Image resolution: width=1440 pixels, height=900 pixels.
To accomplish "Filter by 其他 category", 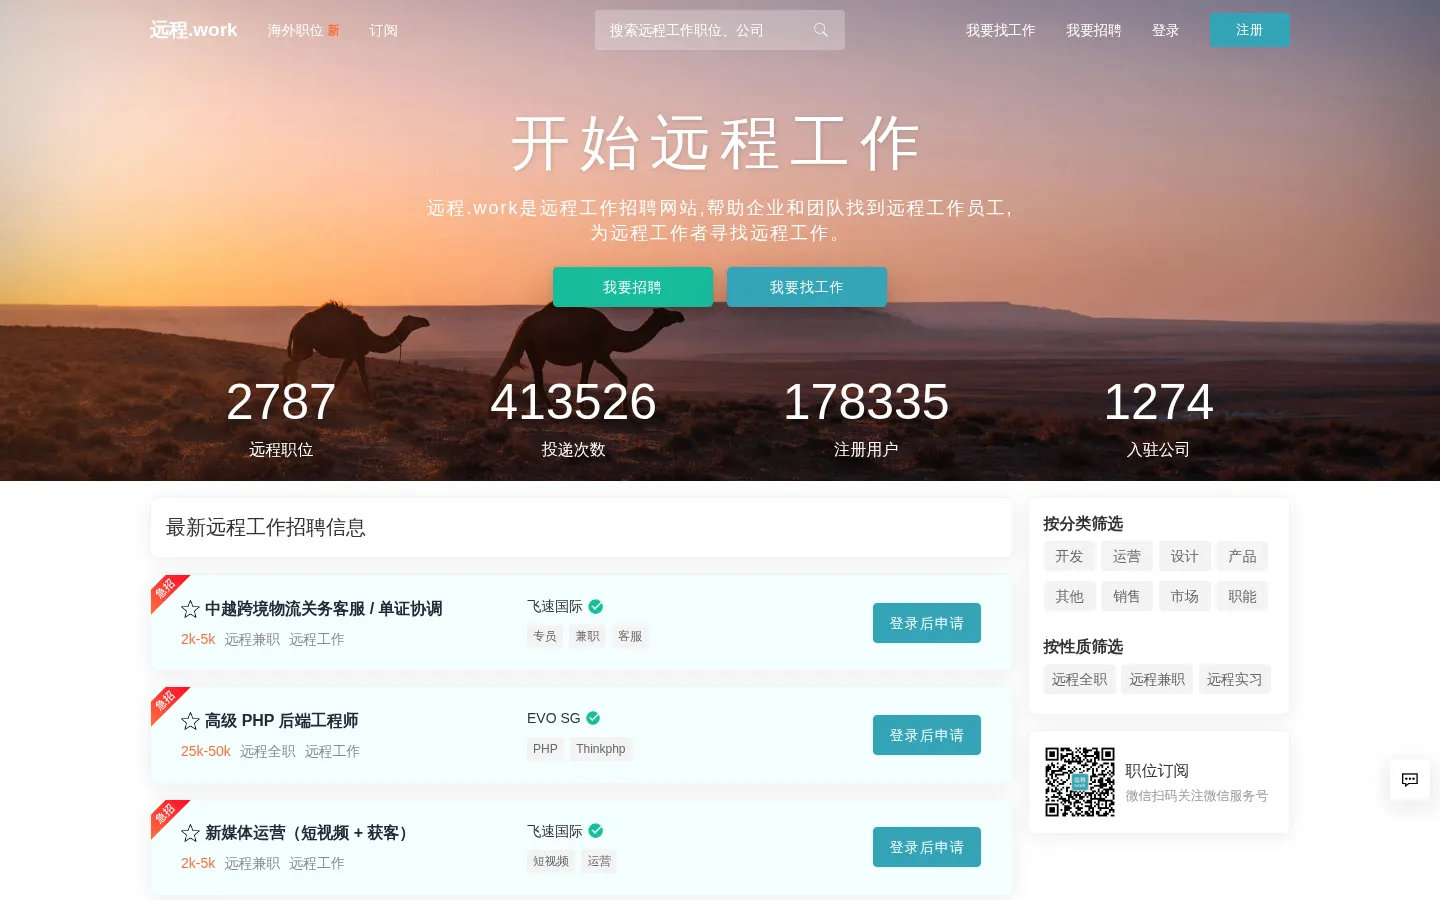I will point(1069,596).
